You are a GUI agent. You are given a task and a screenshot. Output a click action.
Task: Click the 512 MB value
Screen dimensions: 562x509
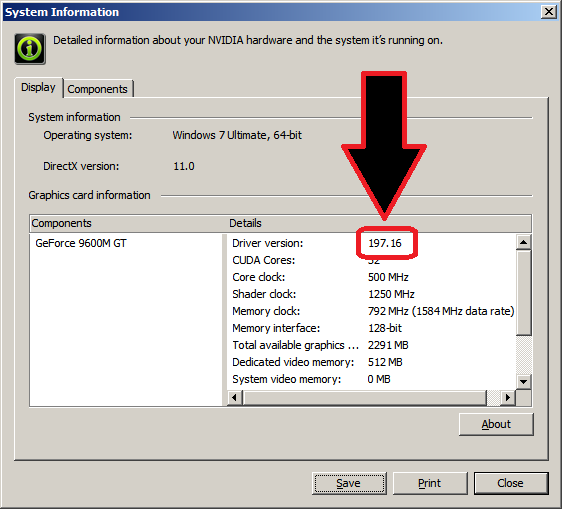click(385, 362)
